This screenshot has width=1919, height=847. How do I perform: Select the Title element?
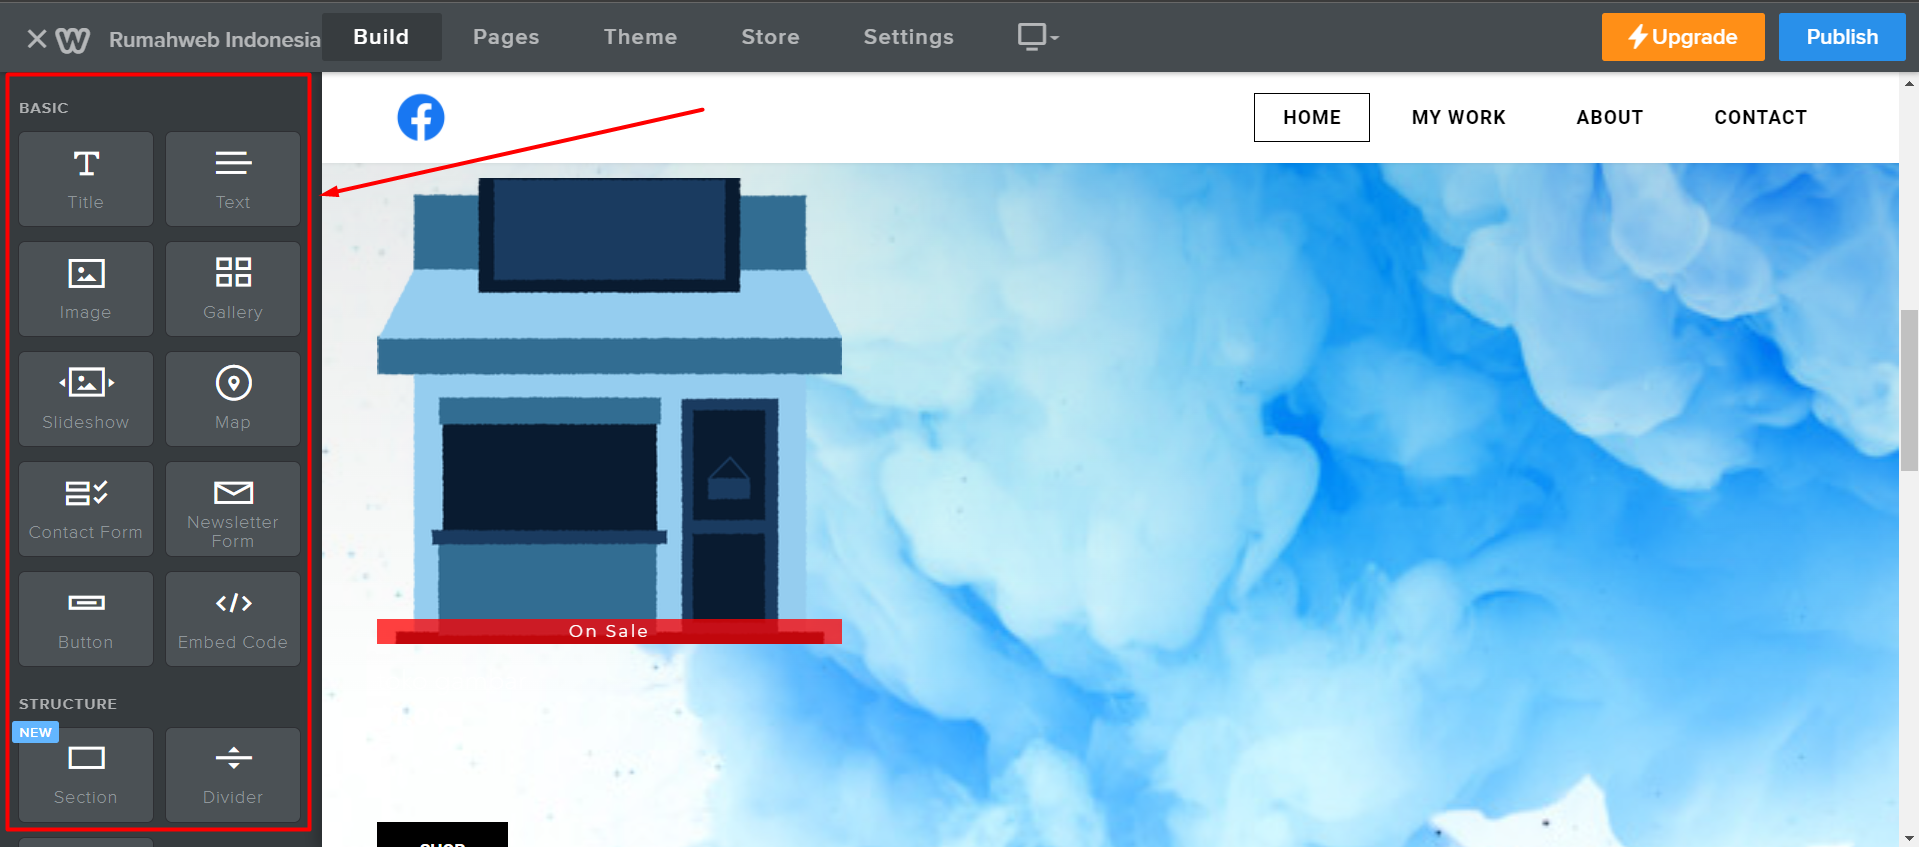86,179
